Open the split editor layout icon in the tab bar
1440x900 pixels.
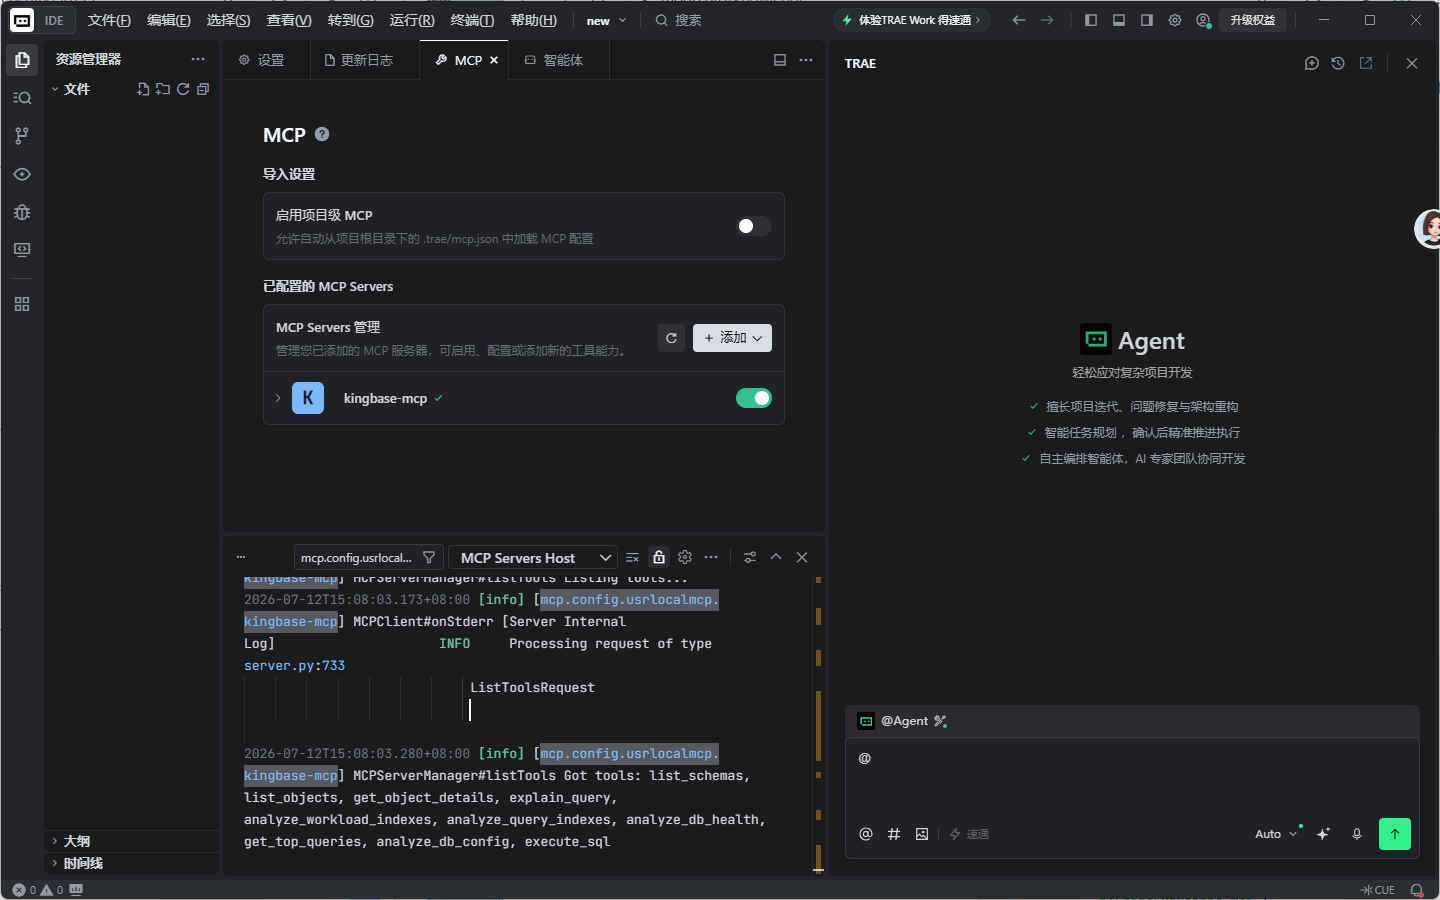(x=780, y=60)
